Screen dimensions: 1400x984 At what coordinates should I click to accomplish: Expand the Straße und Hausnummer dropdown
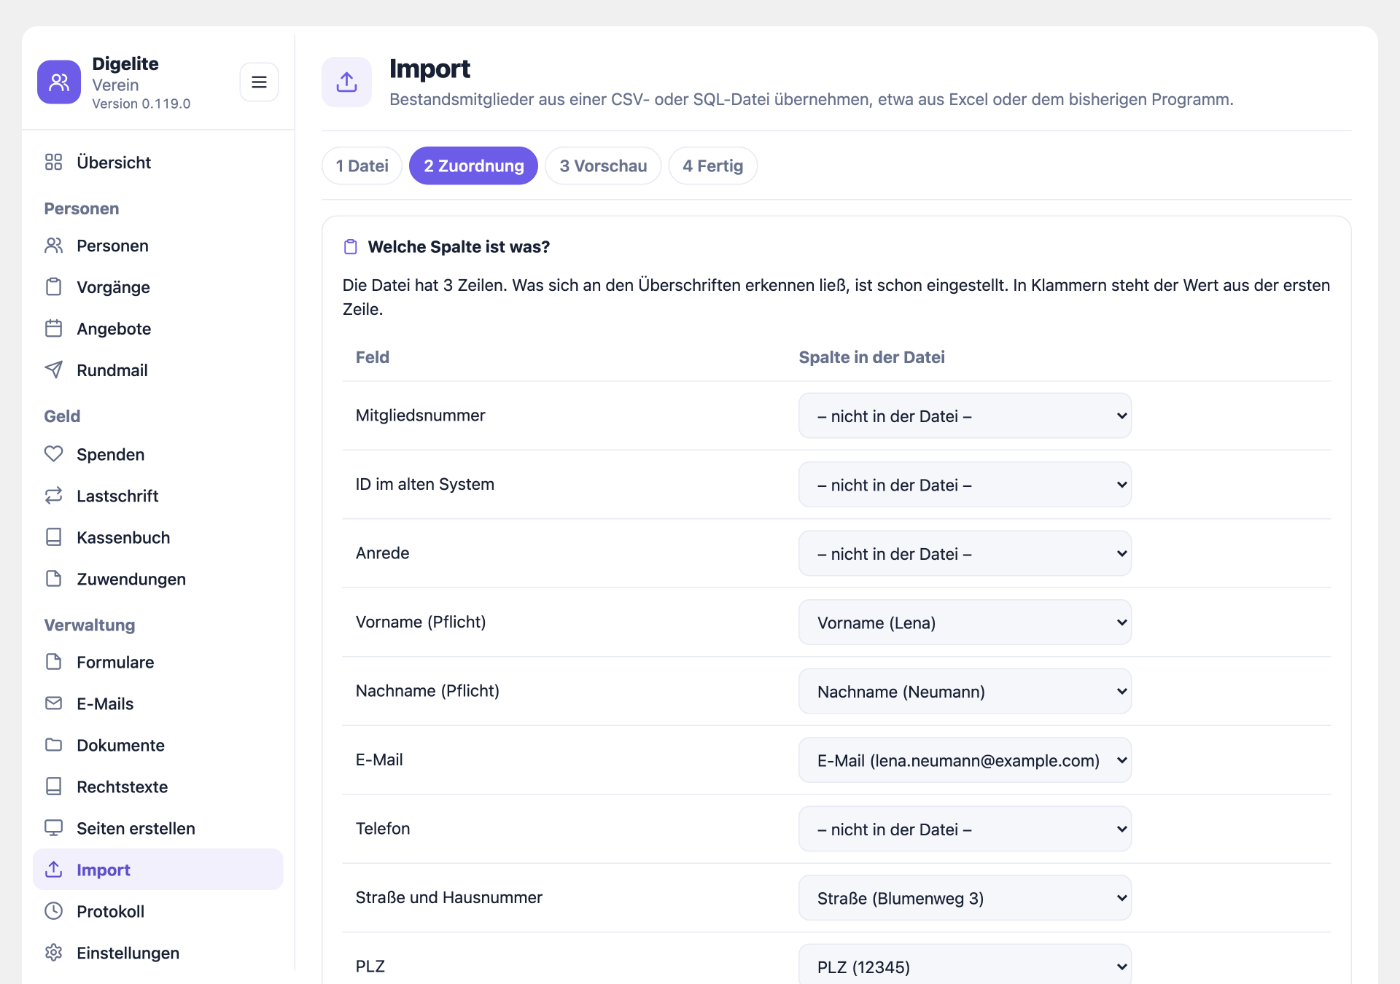pyautogui.click(x=965, y=898)
